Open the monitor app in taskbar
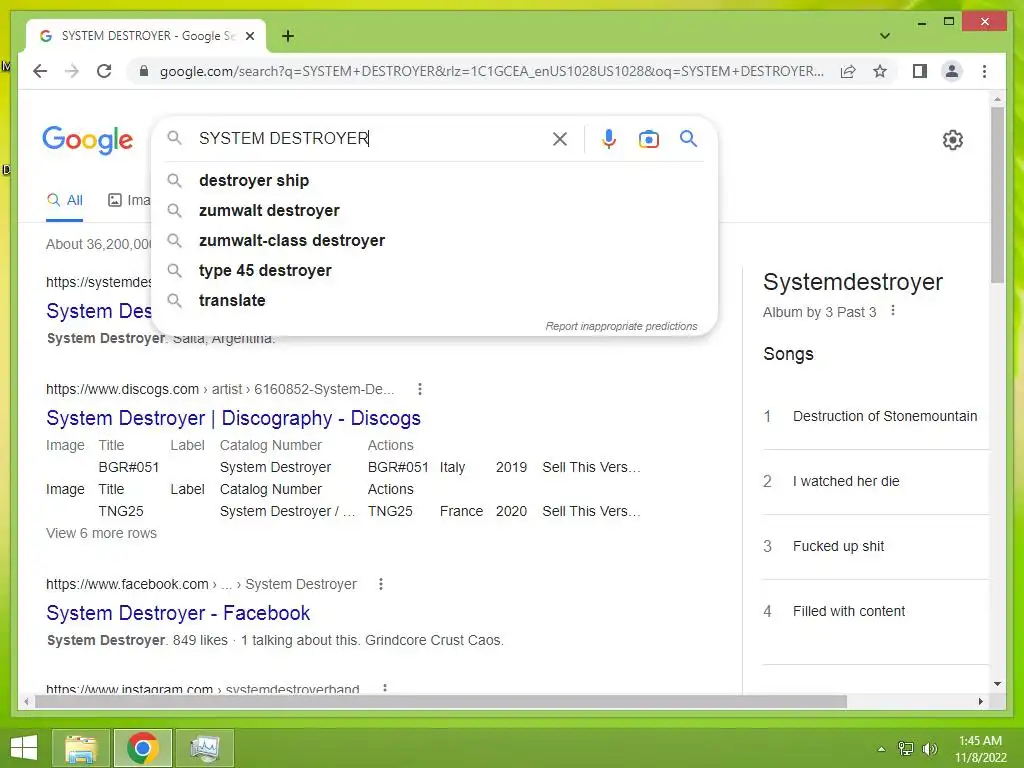The width and height of the screenshot is (1024, 768). (x=204, y=748)
